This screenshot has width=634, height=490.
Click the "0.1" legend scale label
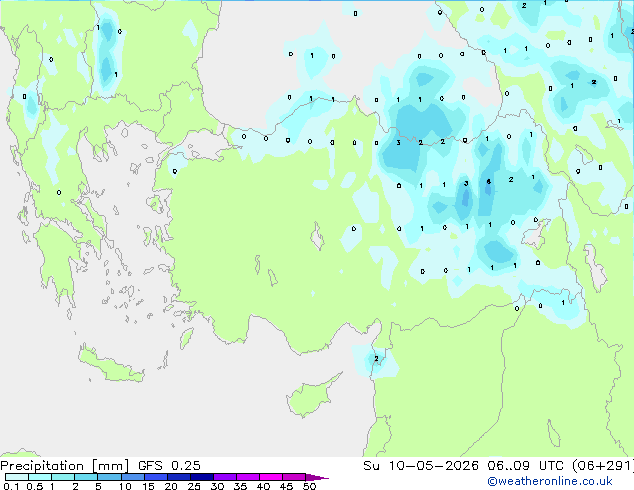(11, 486)
